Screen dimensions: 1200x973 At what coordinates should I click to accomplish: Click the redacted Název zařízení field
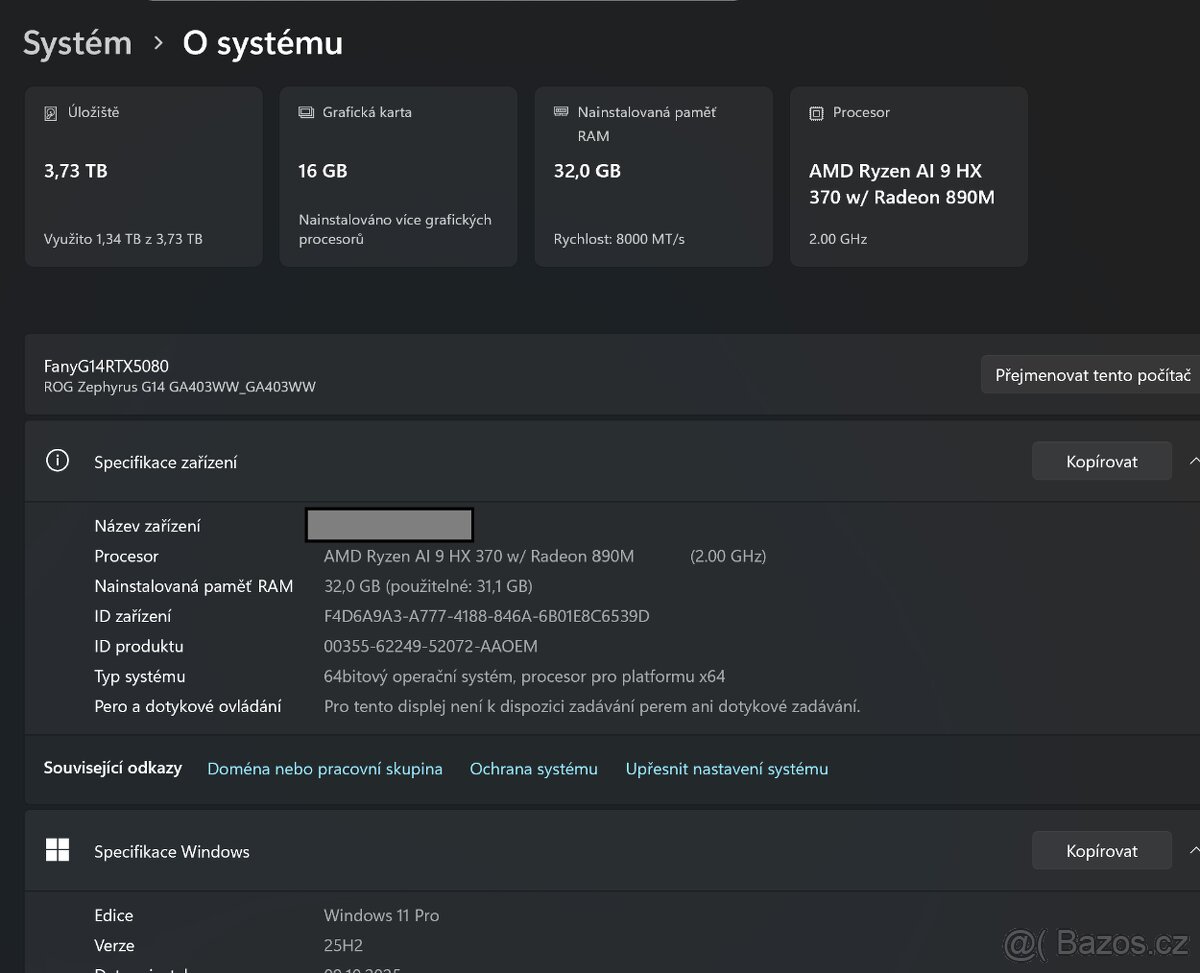pyautogui.click(x=389, y=524)
